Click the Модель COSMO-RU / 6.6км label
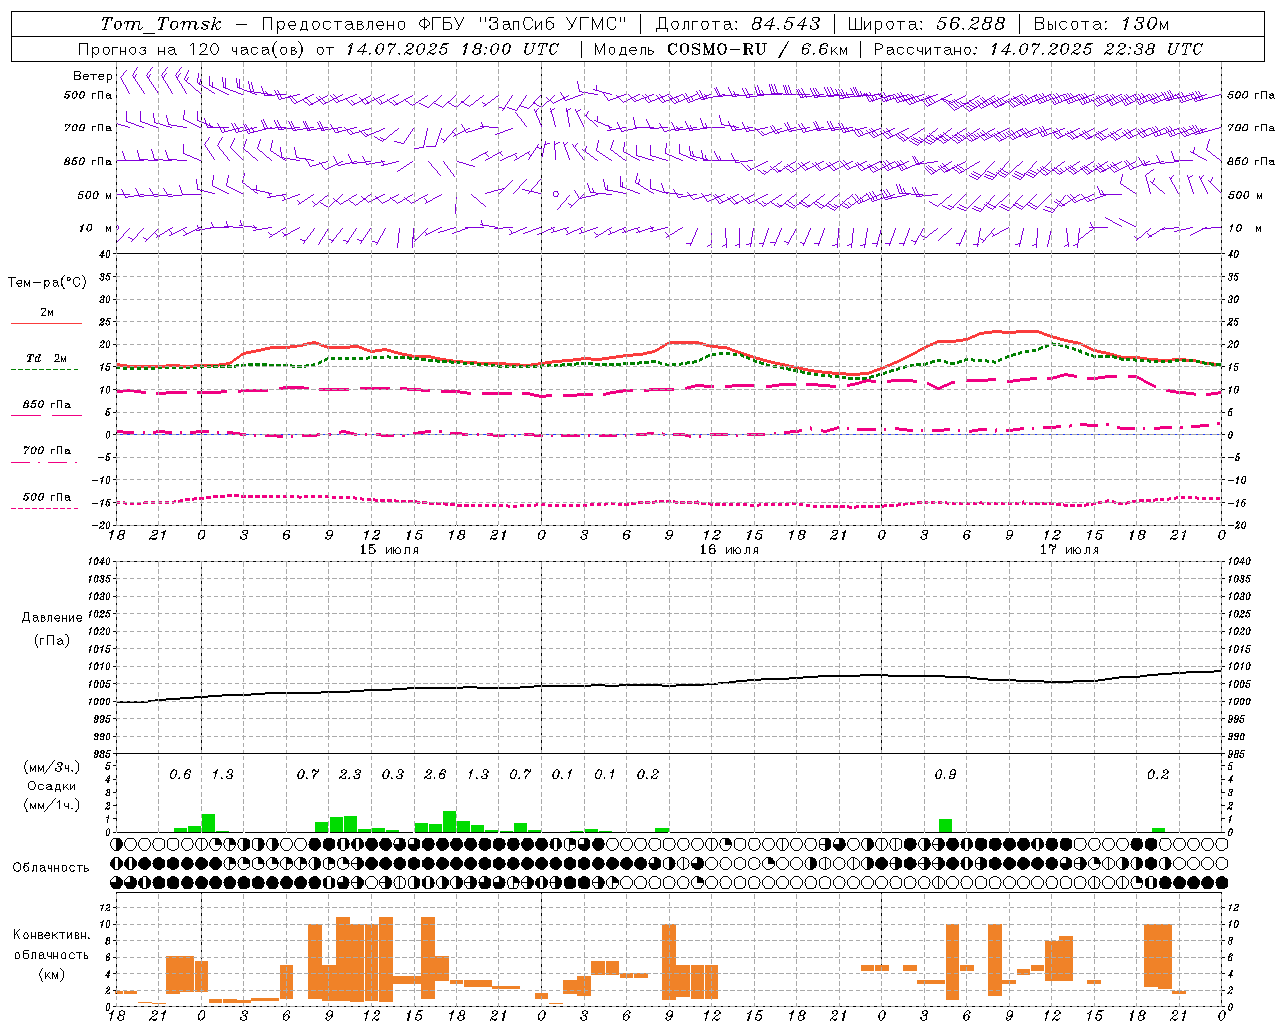Viewport: 1280px width, 1024px height. (x=721, y=49)
